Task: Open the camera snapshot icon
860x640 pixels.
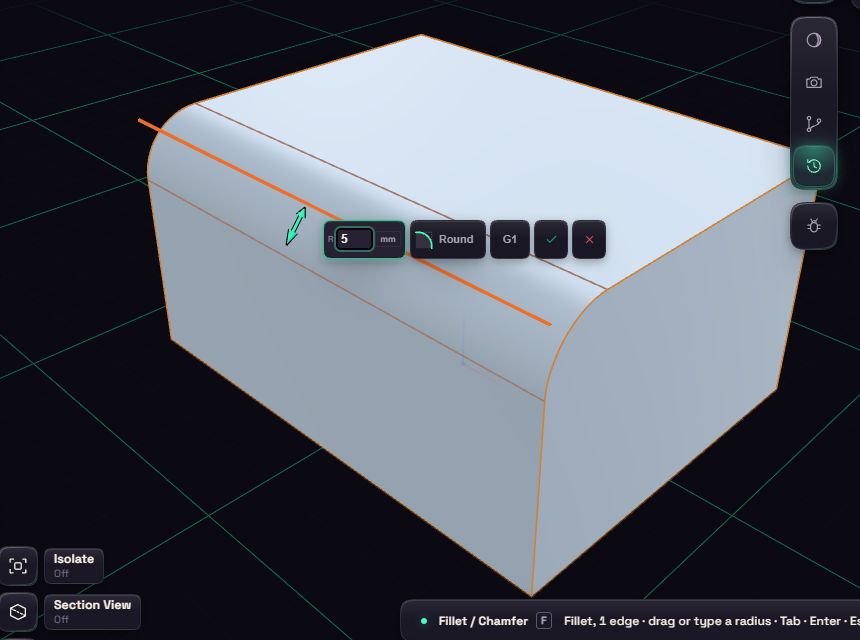Action: [x=814, y=82]
